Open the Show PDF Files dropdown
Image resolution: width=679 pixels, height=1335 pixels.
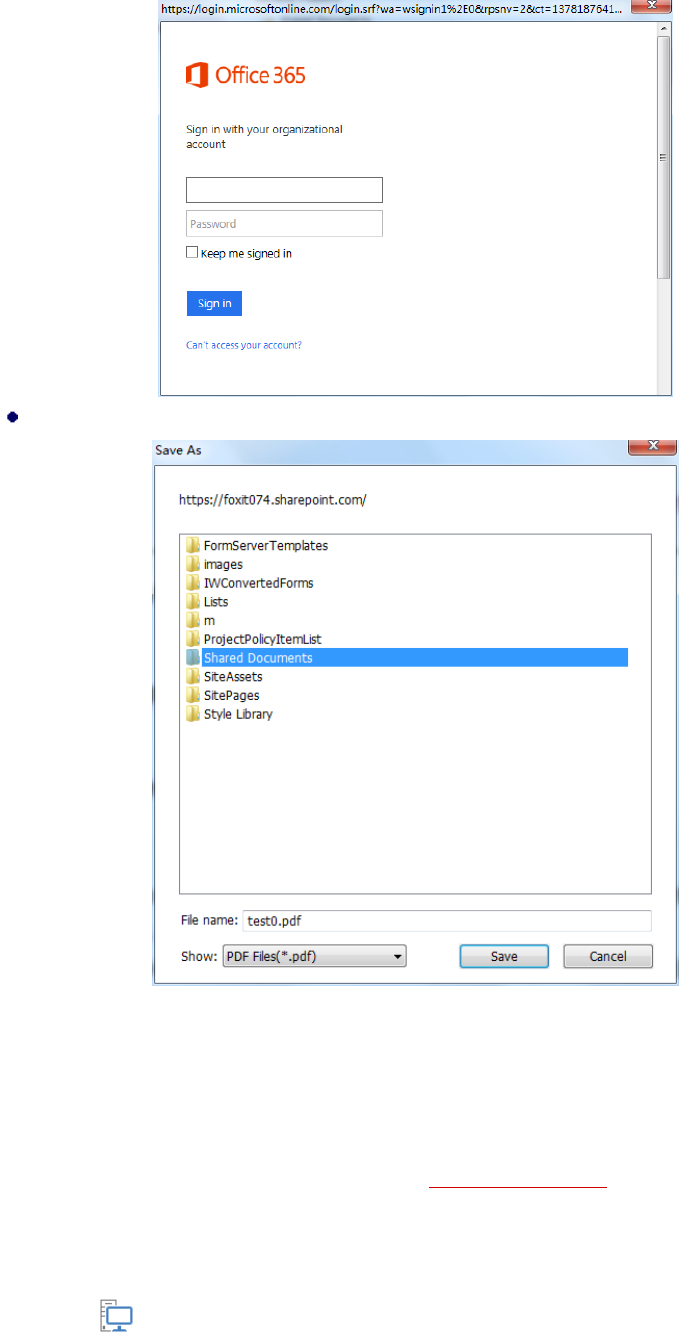click(314, 956)
